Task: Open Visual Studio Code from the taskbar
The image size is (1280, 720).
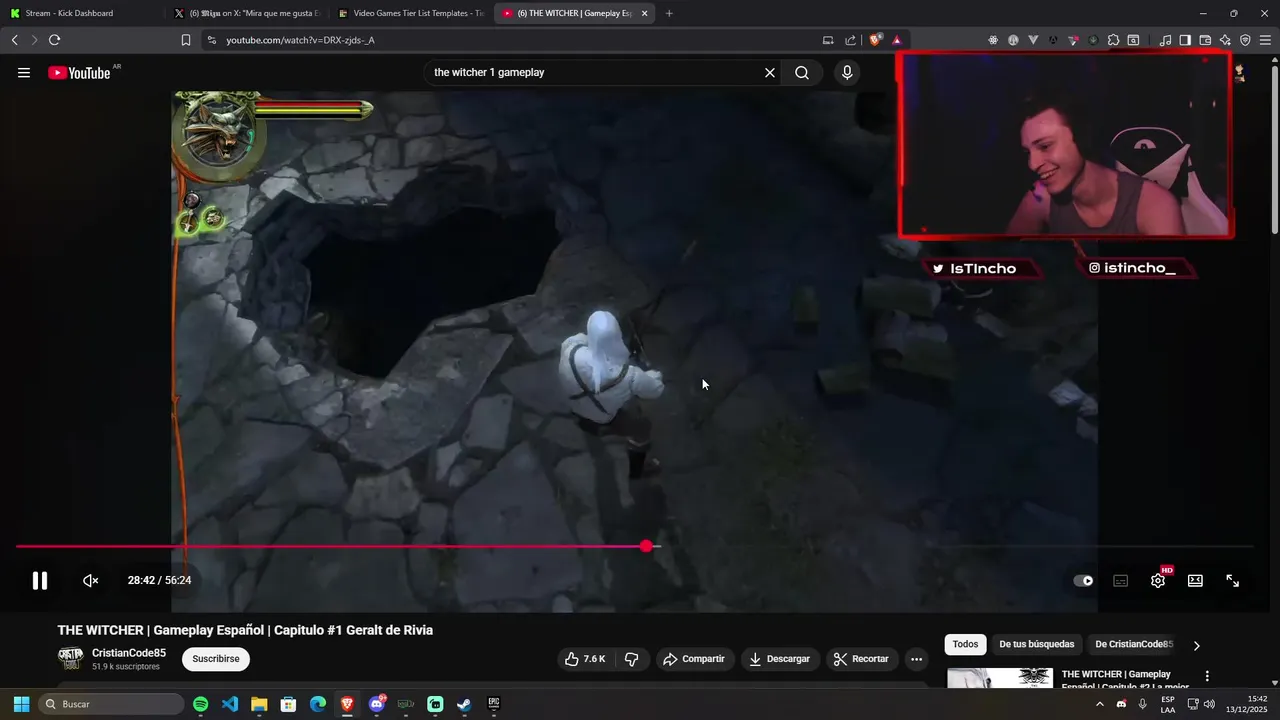Action: 230,704
